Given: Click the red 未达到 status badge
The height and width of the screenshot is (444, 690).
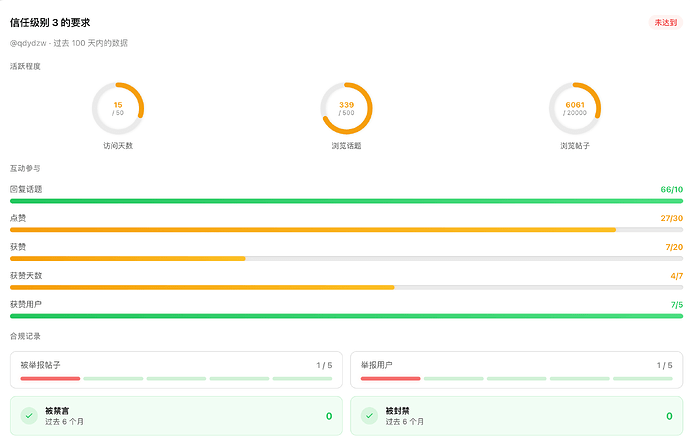Looking at the screenshot, I should pyautogui.click(x=665, y=22).
